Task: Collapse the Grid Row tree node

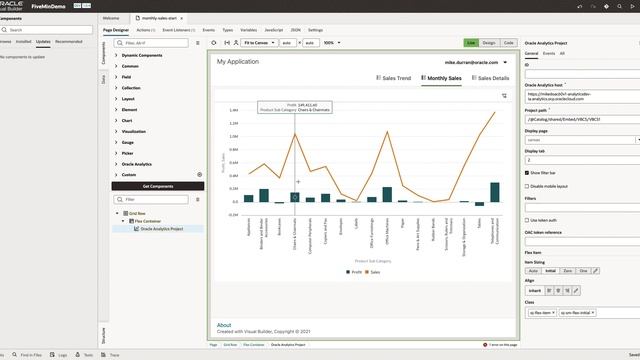Action: [117, 213]
